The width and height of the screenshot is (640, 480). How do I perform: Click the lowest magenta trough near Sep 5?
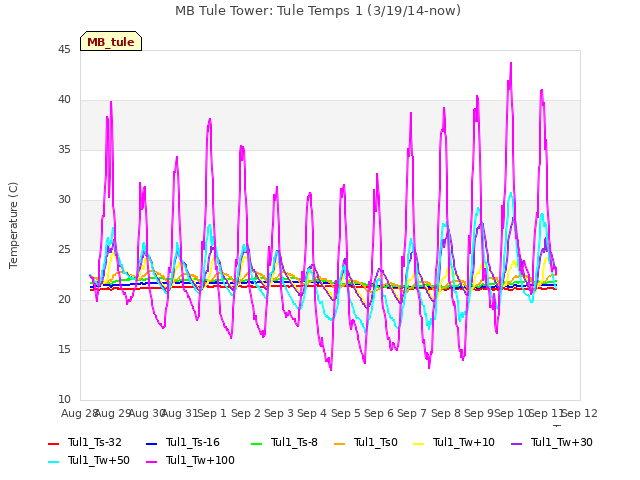(x=331, y=369)
